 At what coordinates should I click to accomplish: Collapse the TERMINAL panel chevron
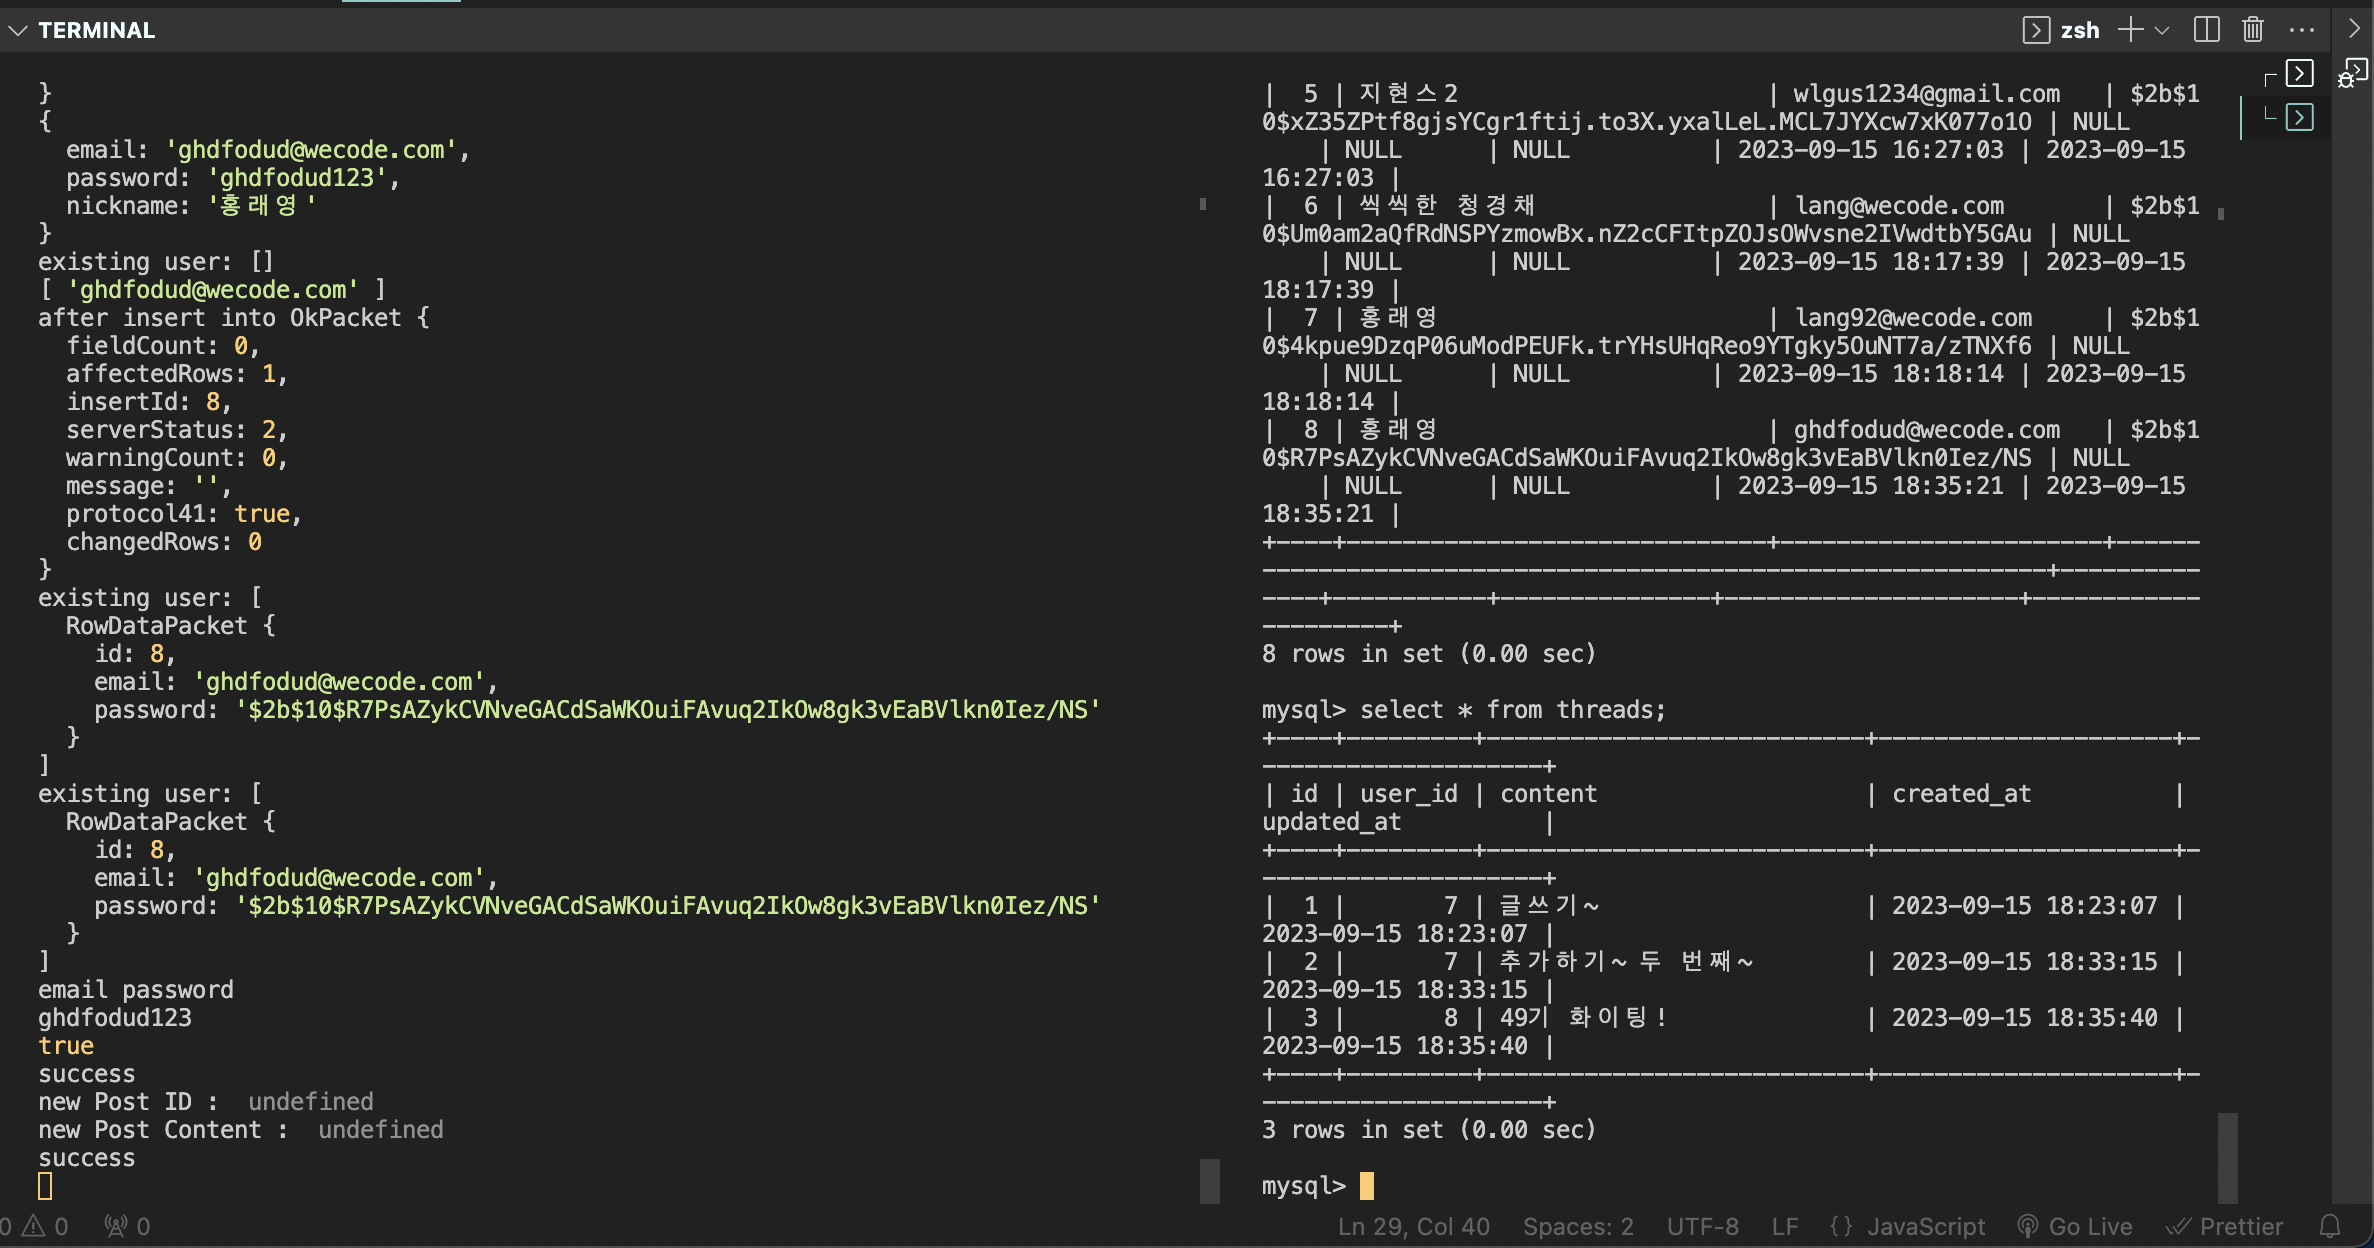pos(17,30)
